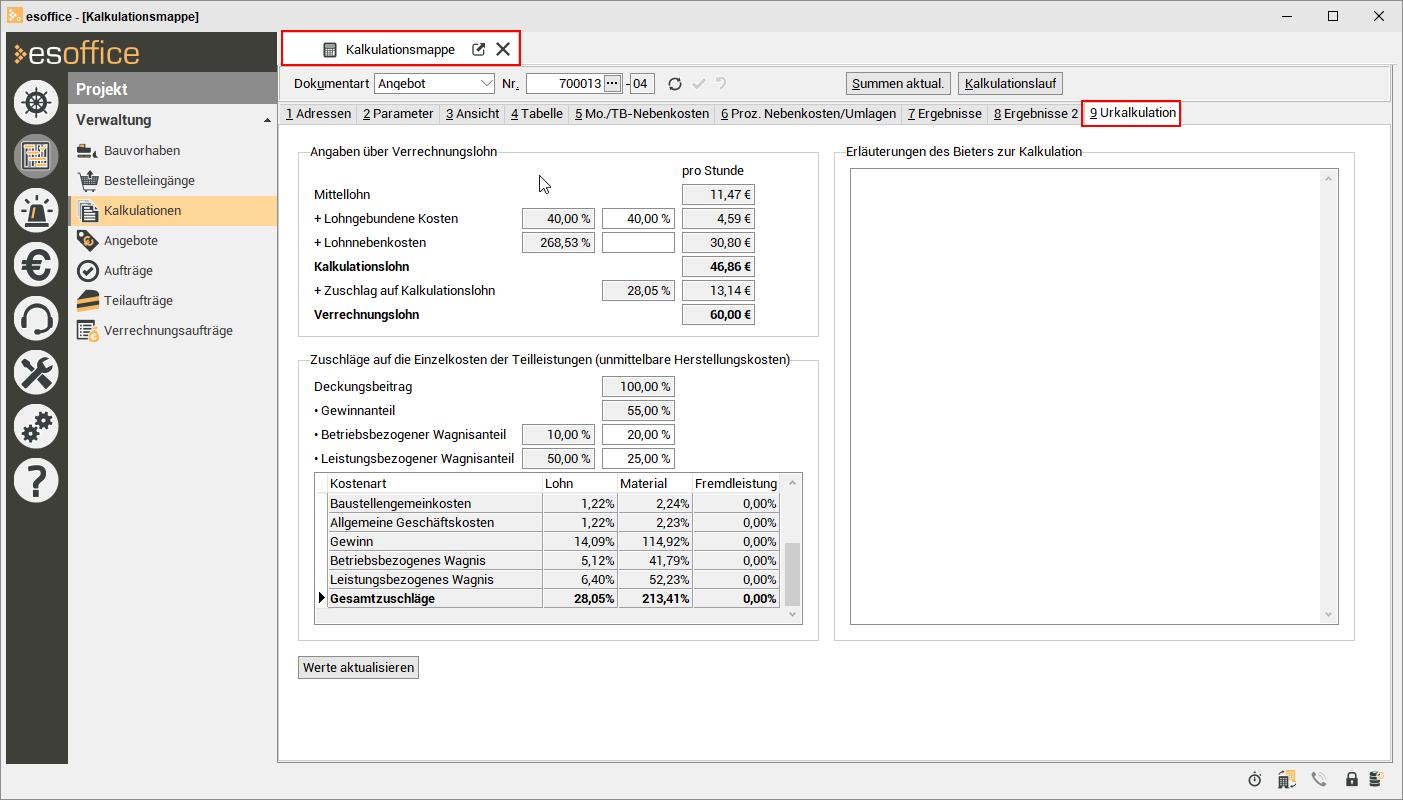The image size is (1403, 800).
Task: Click the Kalkulationslauf button
Action: (1010, 83)
